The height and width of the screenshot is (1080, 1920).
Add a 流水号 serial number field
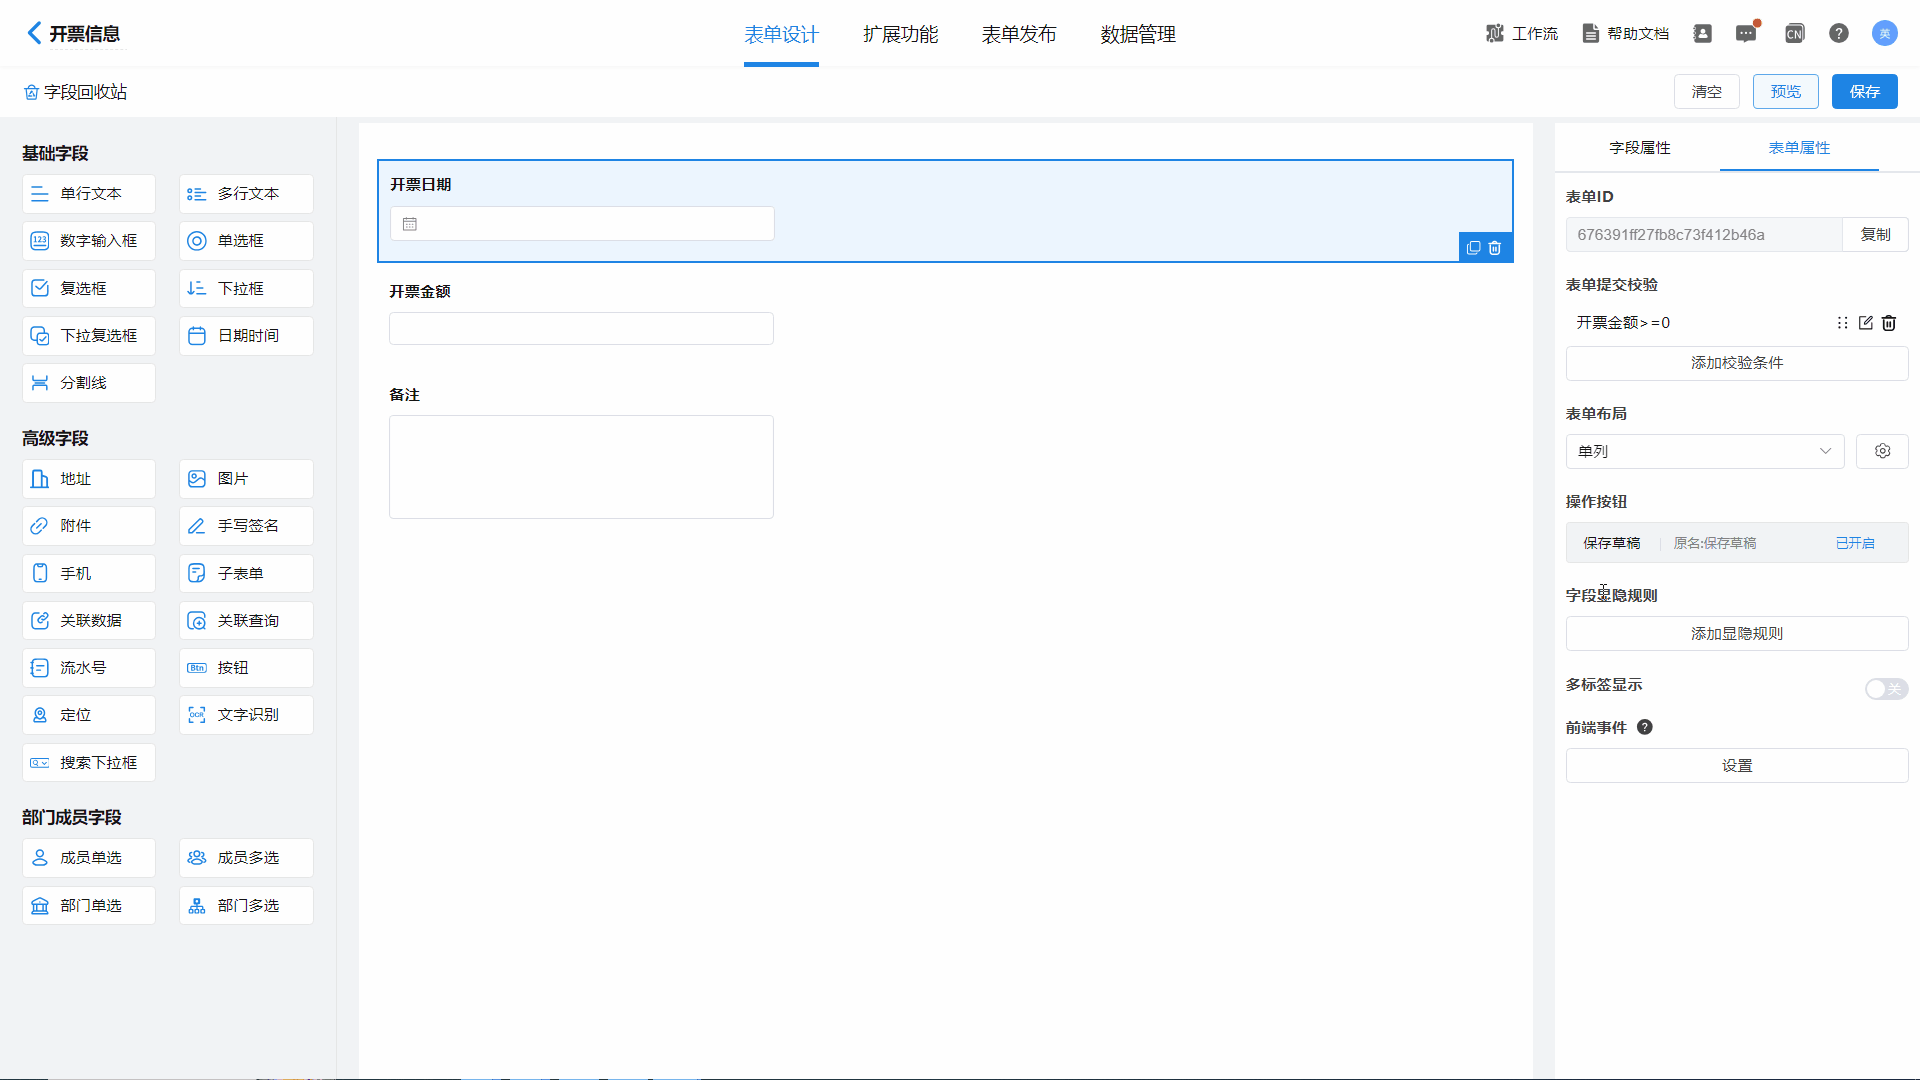pyautogui.click(x=89, y=668)
